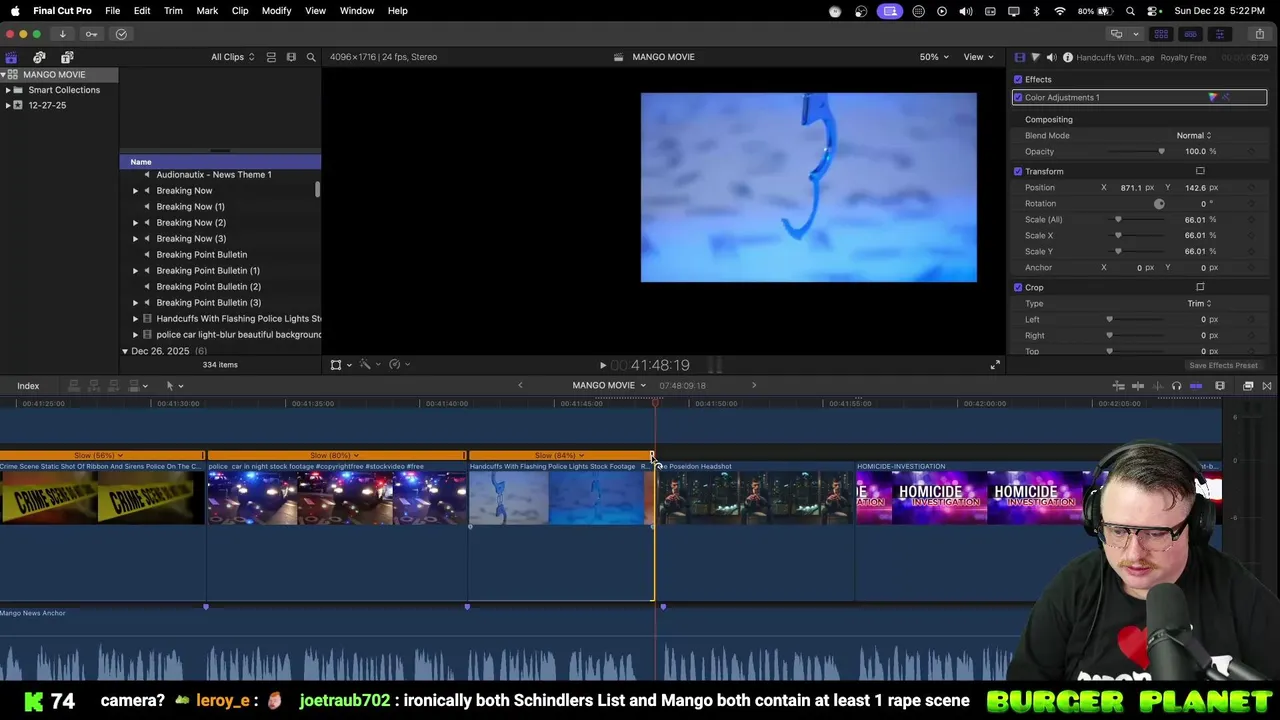The image size is (1280, 720).
Task: Open the Modify menu
Action: click(x=276, y=11)
